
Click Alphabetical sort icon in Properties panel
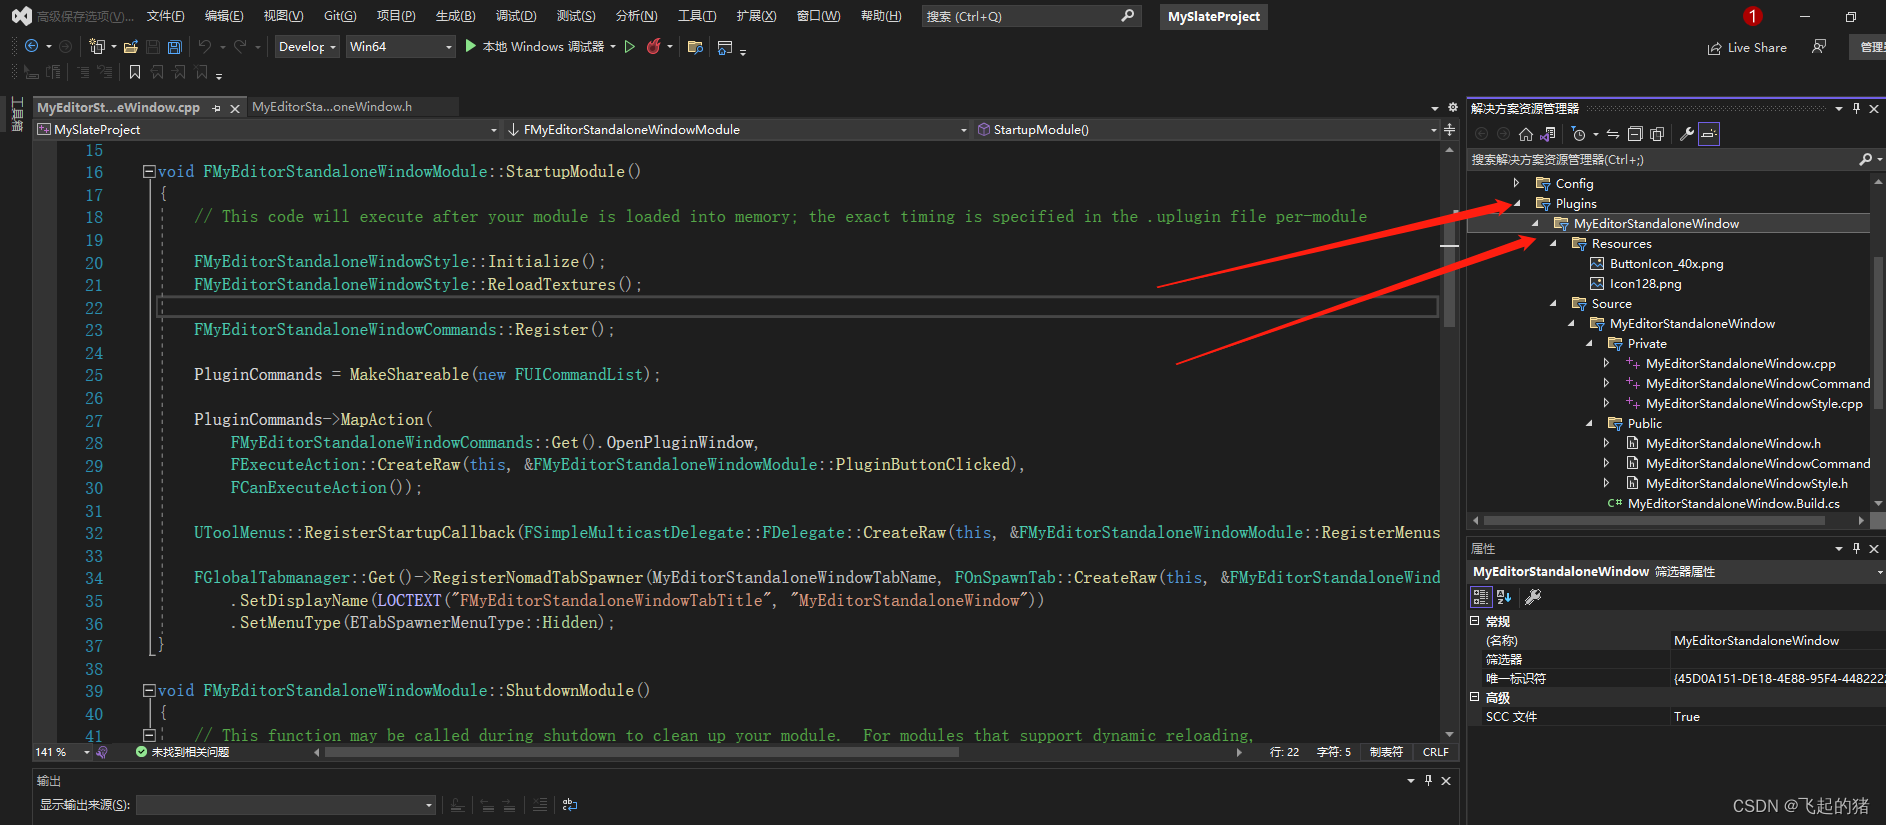pyautogui.click(x=1504, y=597)
